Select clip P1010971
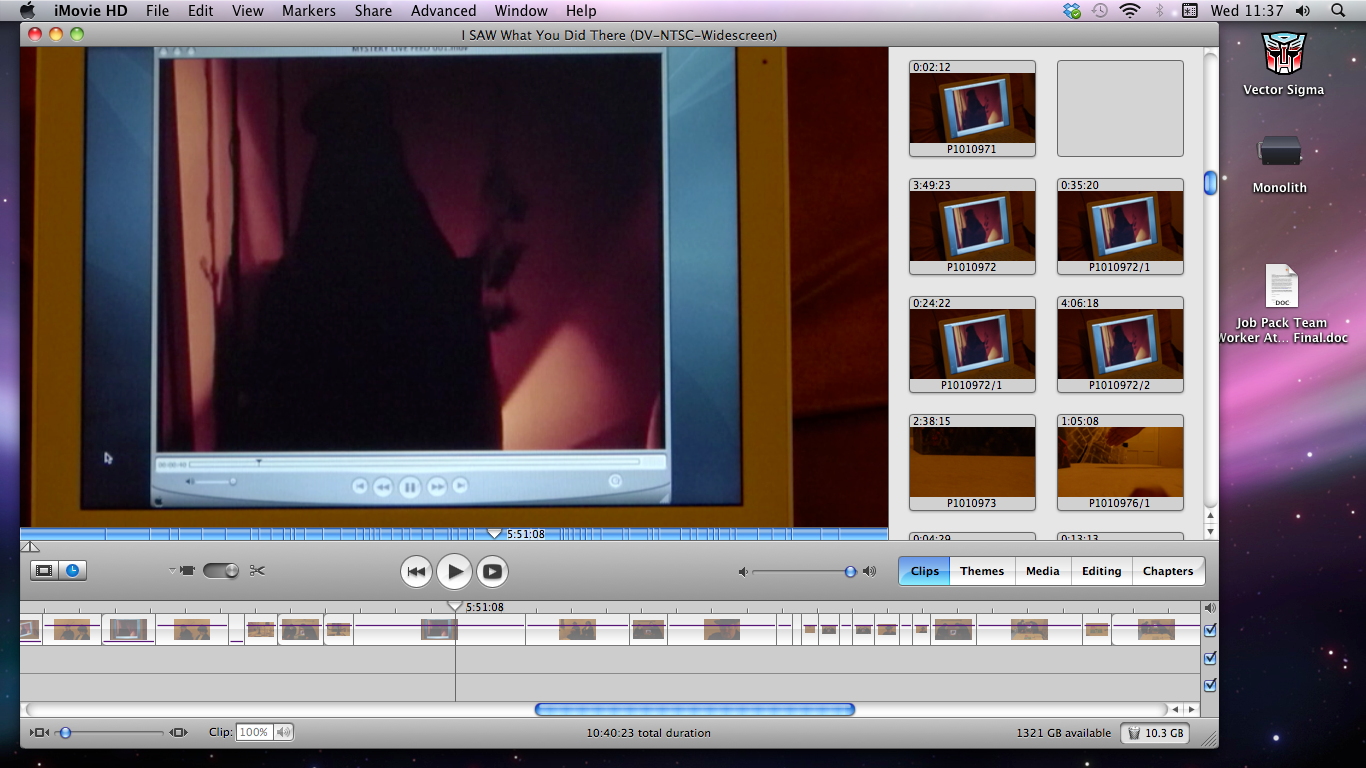 click(972, 108)
